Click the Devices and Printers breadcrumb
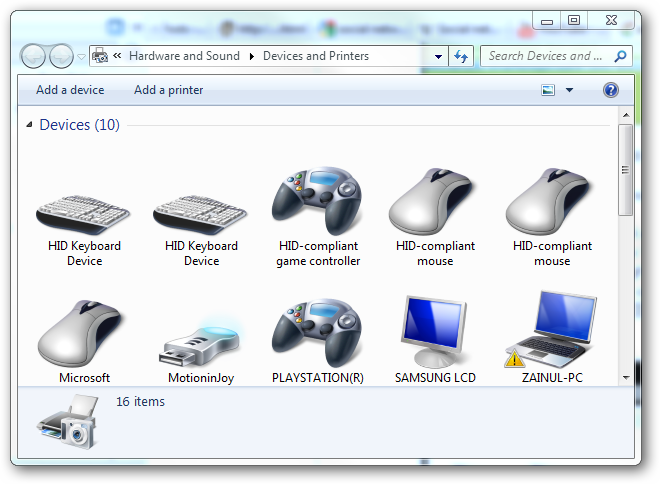The image size is (660, 484). 316,56
